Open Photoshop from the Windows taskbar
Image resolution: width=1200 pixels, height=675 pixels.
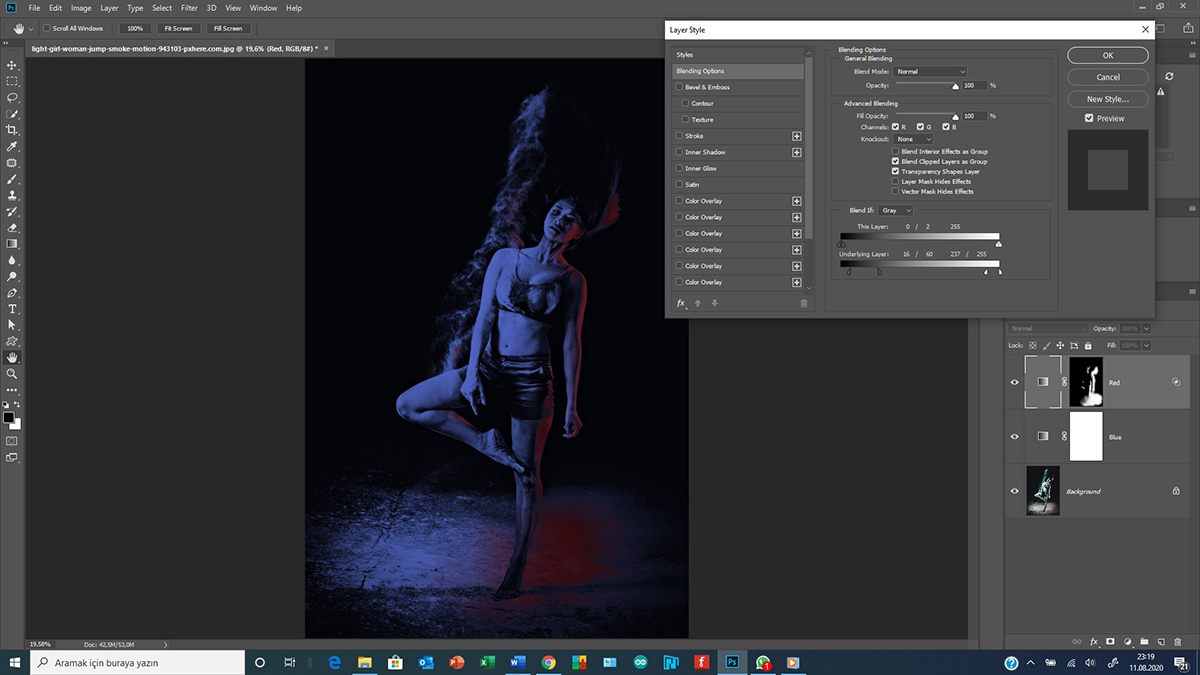point(732,662)
